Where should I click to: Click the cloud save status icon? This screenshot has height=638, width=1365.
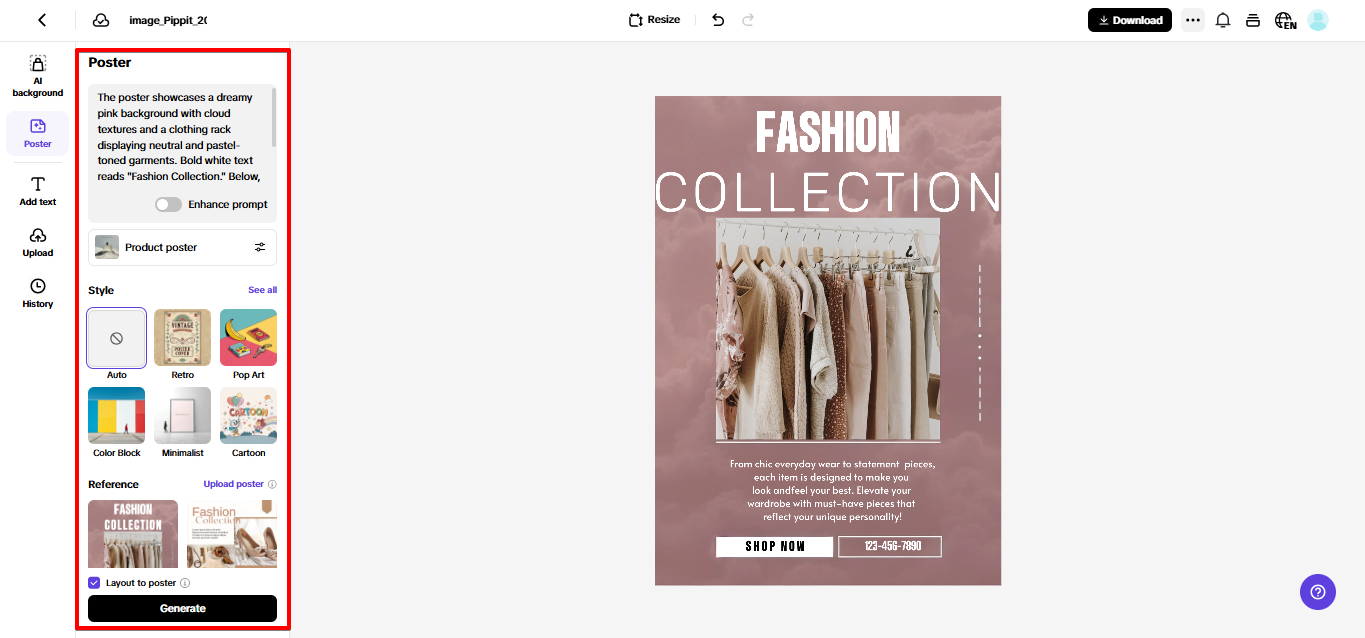100,20
